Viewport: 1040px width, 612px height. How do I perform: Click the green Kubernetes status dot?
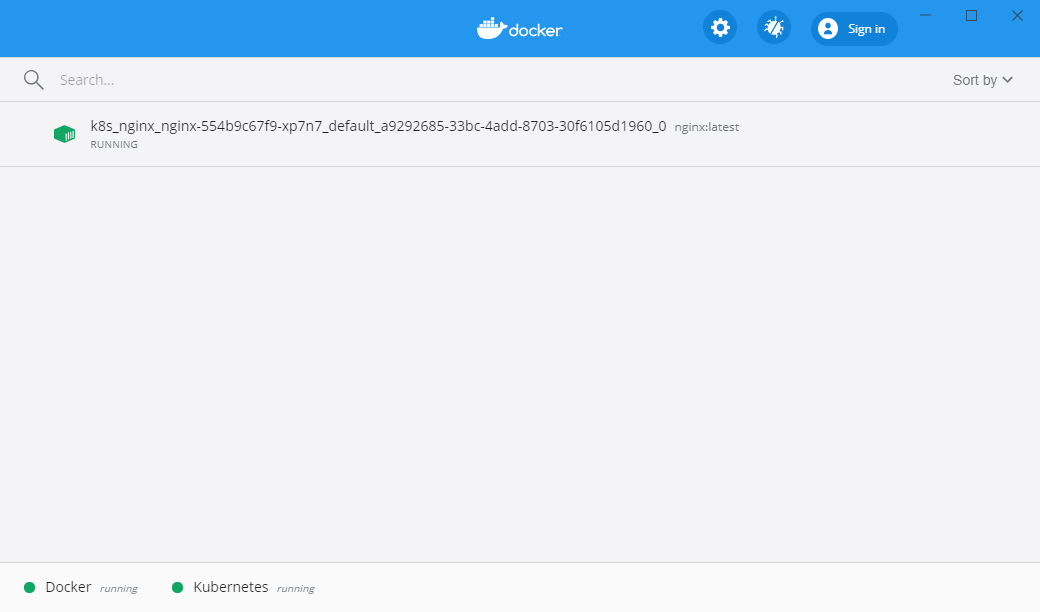[178, 588]
